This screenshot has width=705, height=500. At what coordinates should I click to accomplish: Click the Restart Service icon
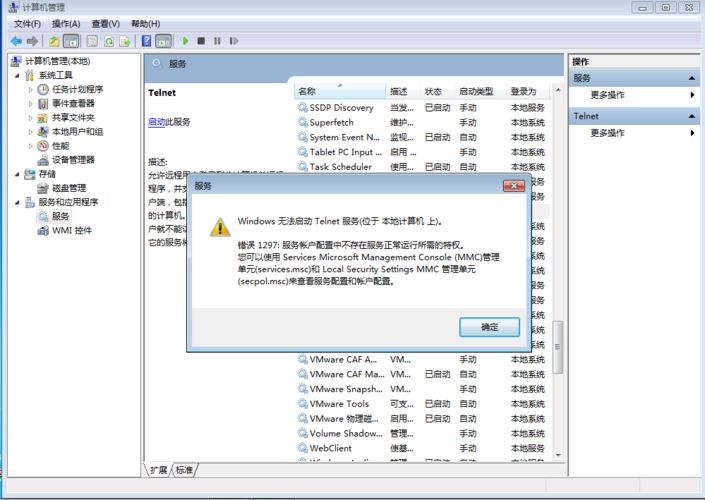[x=233, y=41]
